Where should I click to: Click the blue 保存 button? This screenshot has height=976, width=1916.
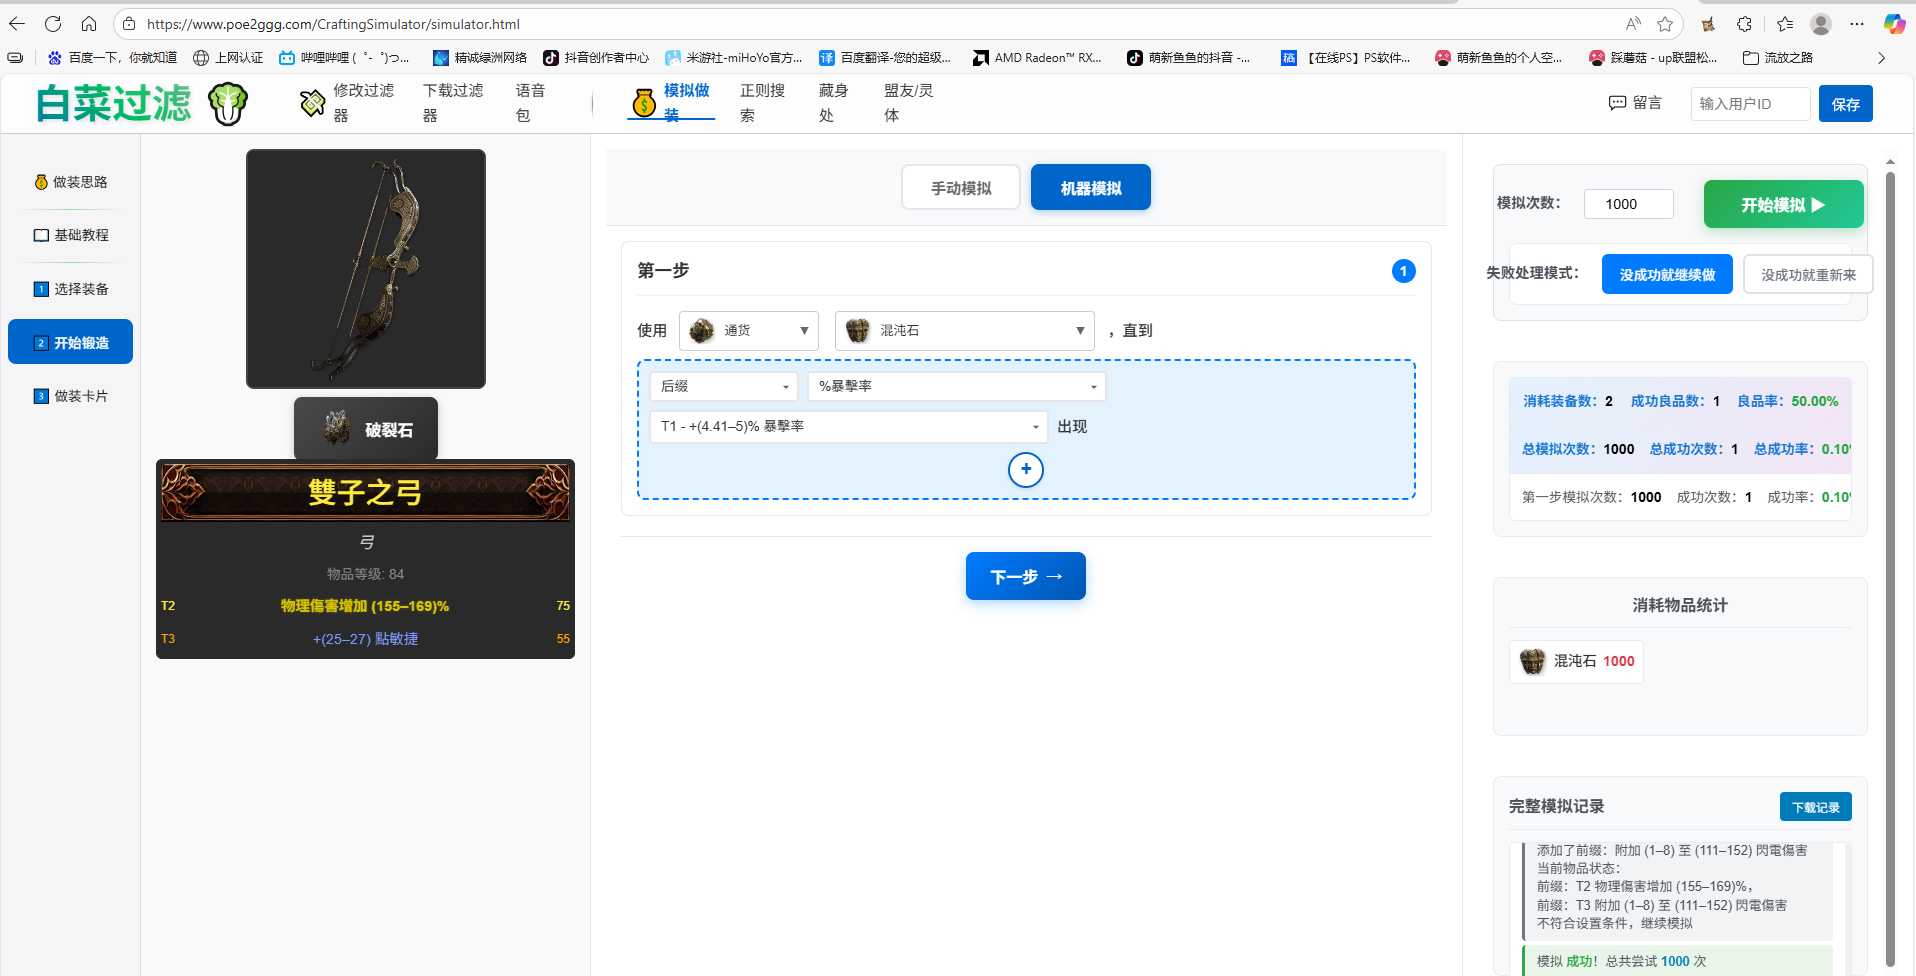(x=1845, y=104)
